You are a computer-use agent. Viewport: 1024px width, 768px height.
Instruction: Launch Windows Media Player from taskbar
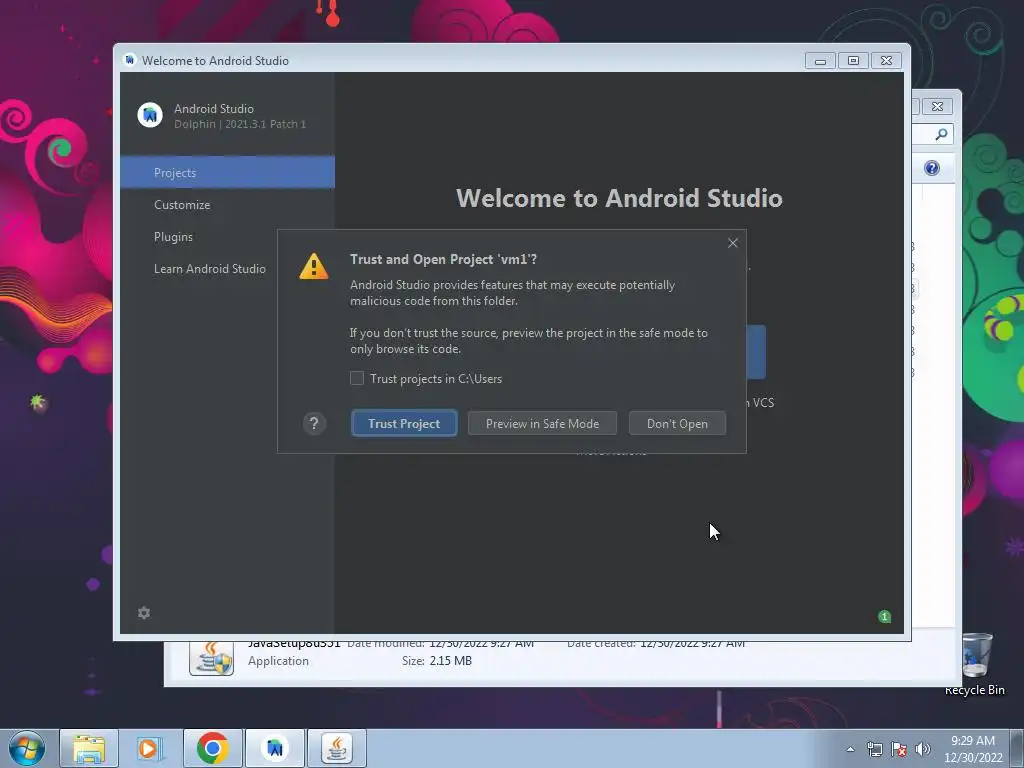149,748
